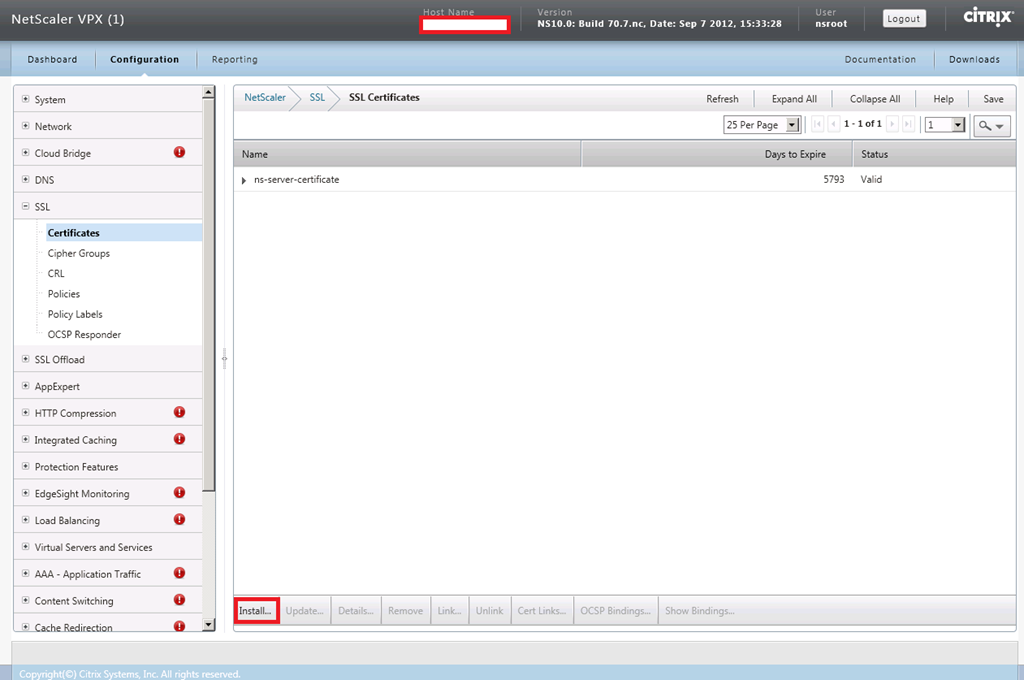Select CRL tree item

pyautogui.click(x=56, y=274)
